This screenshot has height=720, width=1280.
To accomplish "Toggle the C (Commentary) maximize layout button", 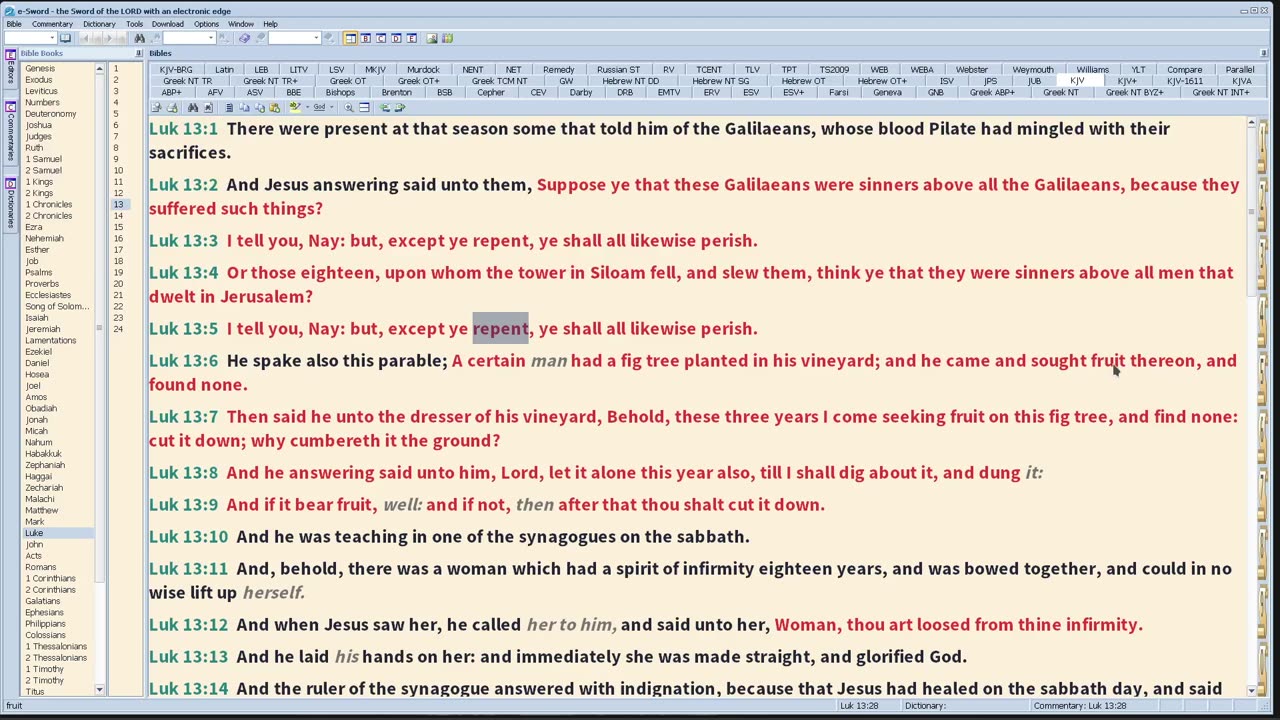I will 381,38.
